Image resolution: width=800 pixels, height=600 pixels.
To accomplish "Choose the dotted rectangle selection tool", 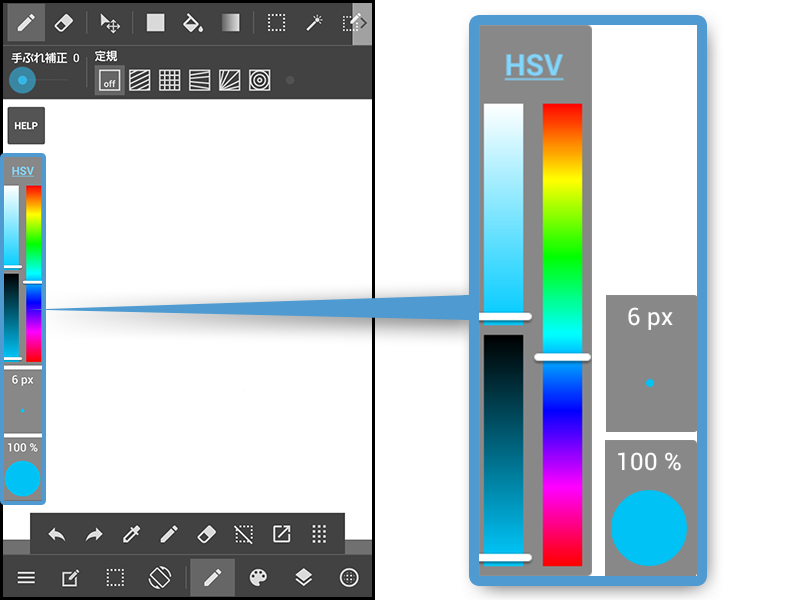I will [x=277, y=23].
